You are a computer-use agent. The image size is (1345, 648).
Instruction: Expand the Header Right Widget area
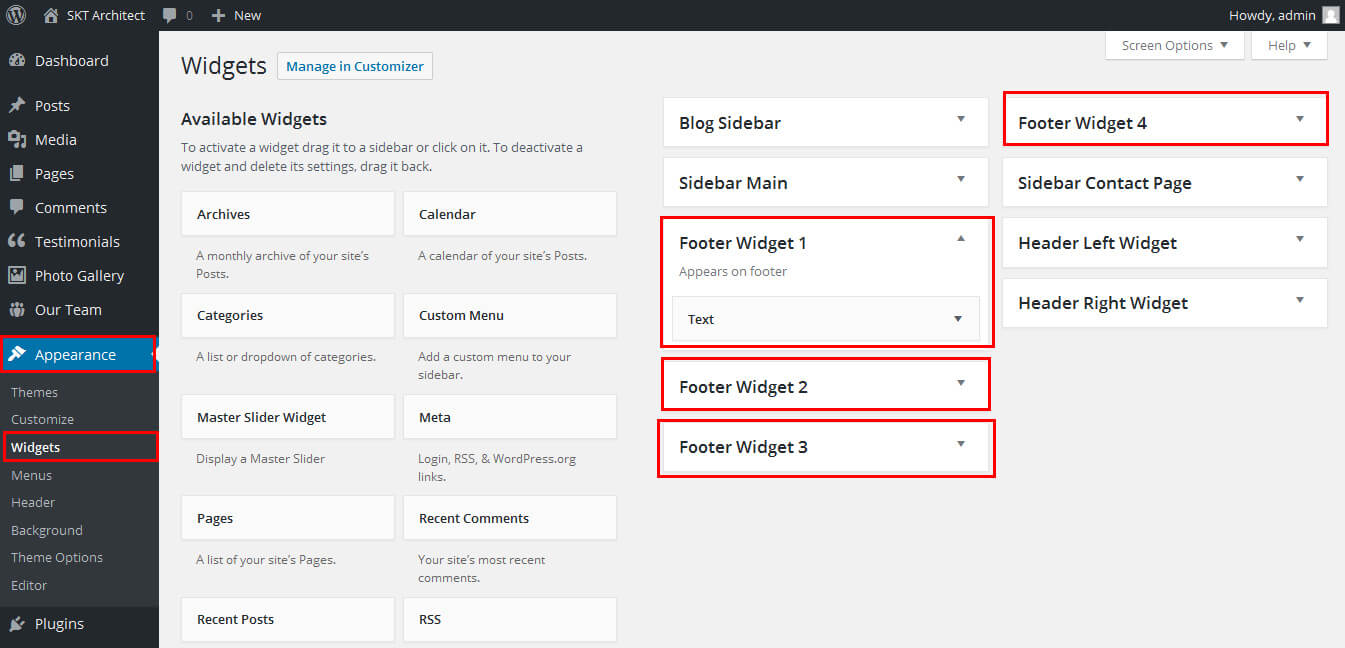coord(1300,299)
